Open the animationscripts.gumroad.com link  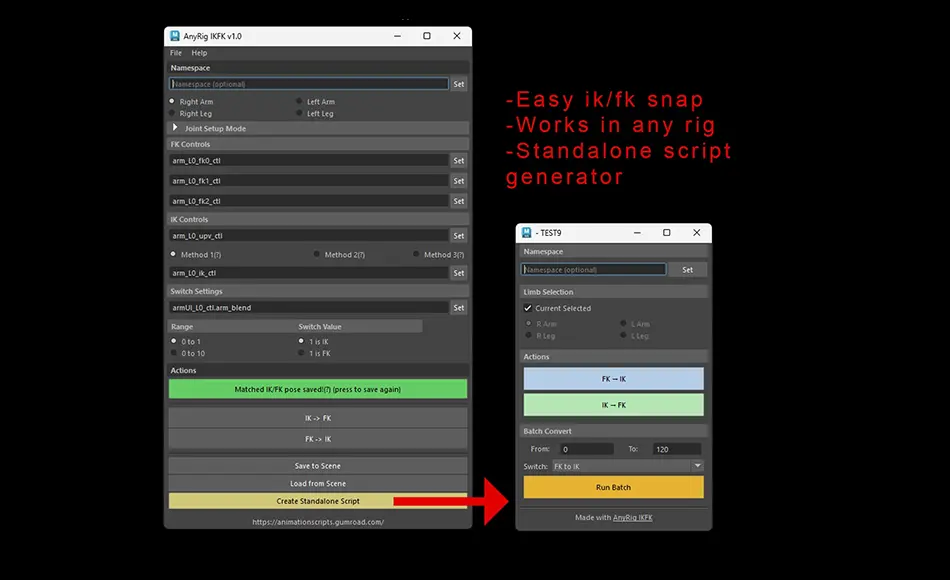318,522
